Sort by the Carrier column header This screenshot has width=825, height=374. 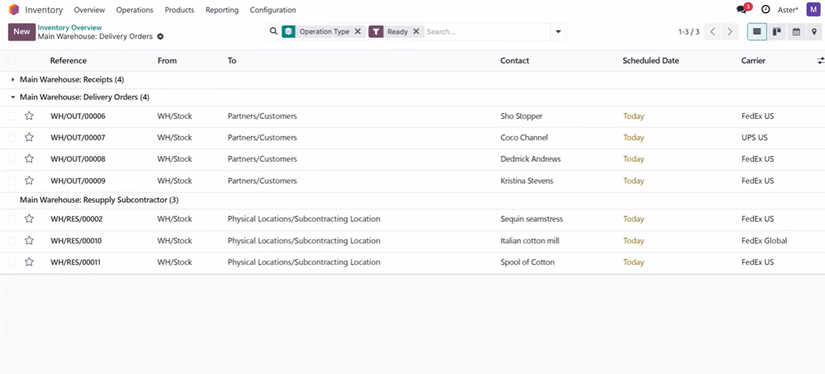point(753,60)
